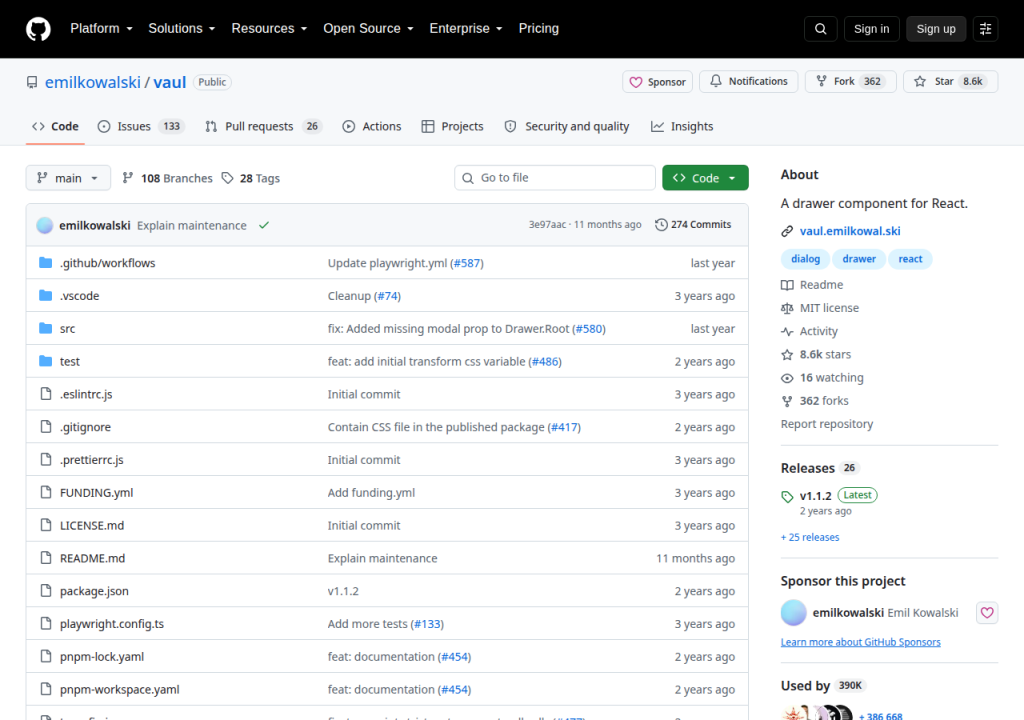Viewport: 1024px width, 720px height.
Task: Click the .vscode folder icon
Action: (45, 295)
